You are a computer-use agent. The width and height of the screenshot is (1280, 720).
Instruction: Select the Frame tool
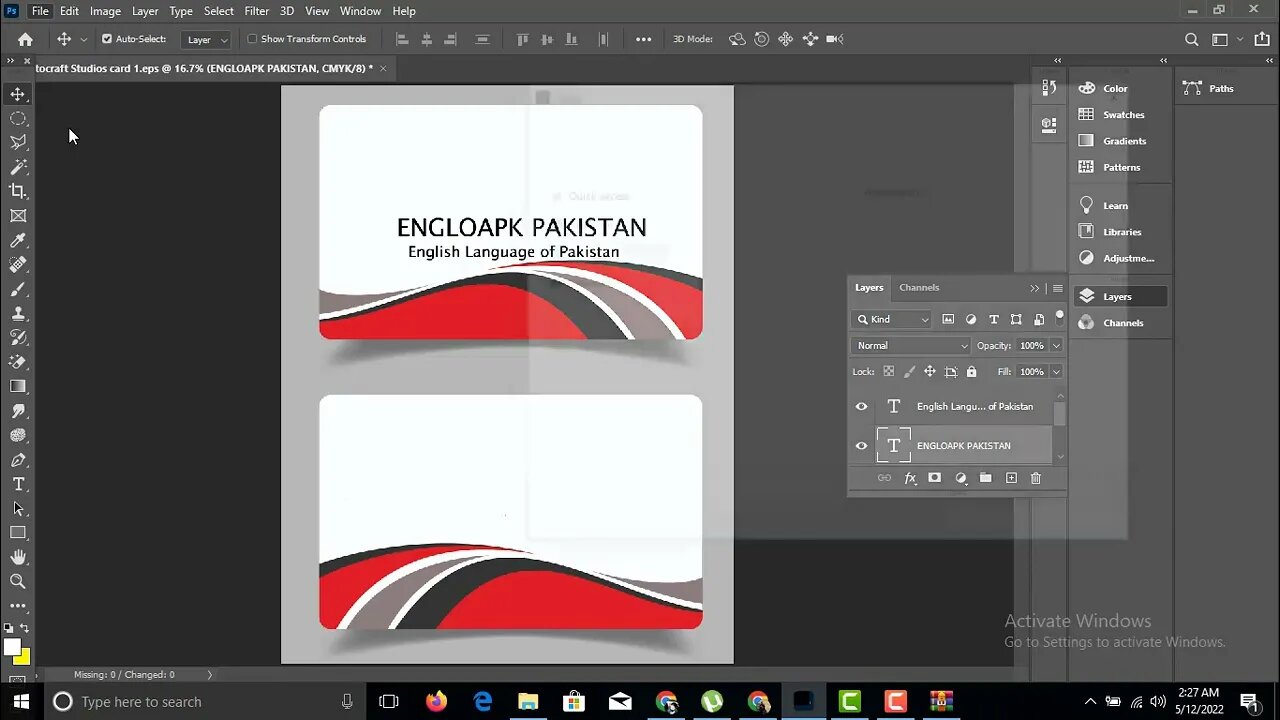[x=18, y=216]
